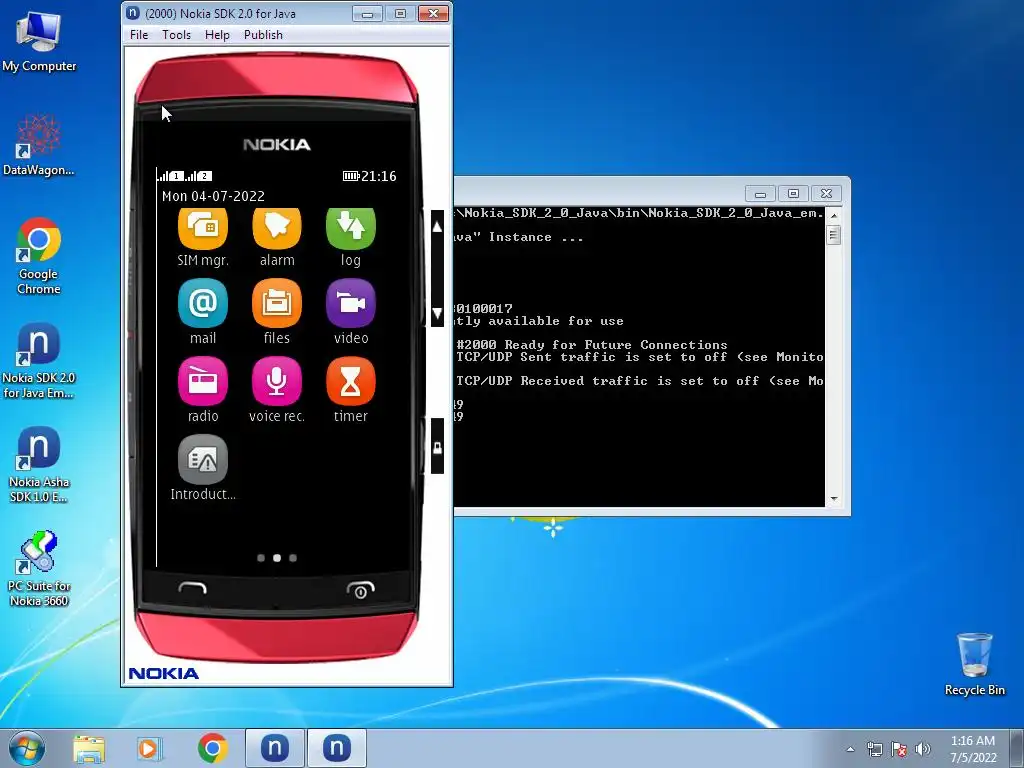Tap the phone's end/power key
1024x768 pixels.
360,589
